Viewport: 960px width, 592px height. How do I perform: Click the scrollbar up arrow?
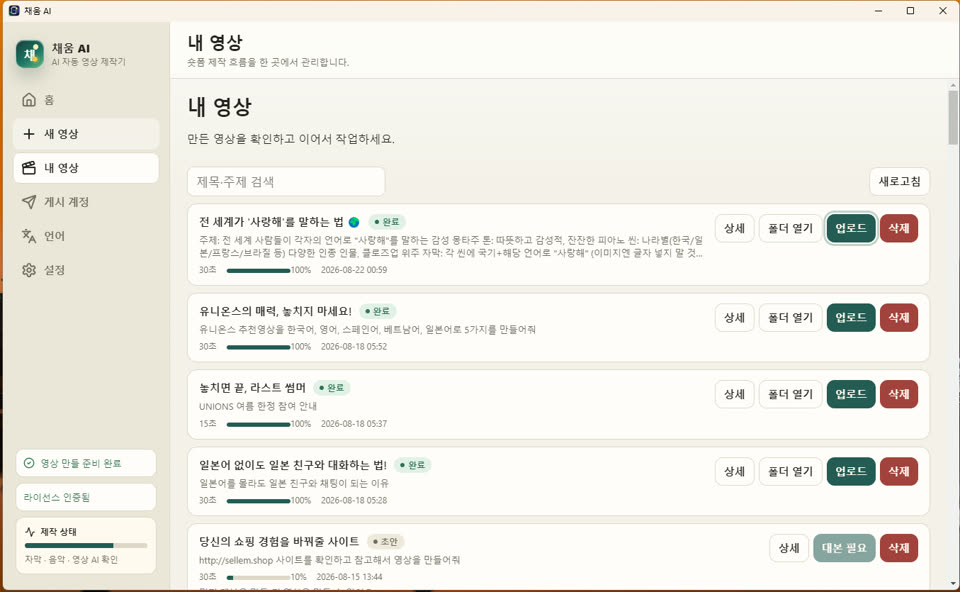coord(953,85)
